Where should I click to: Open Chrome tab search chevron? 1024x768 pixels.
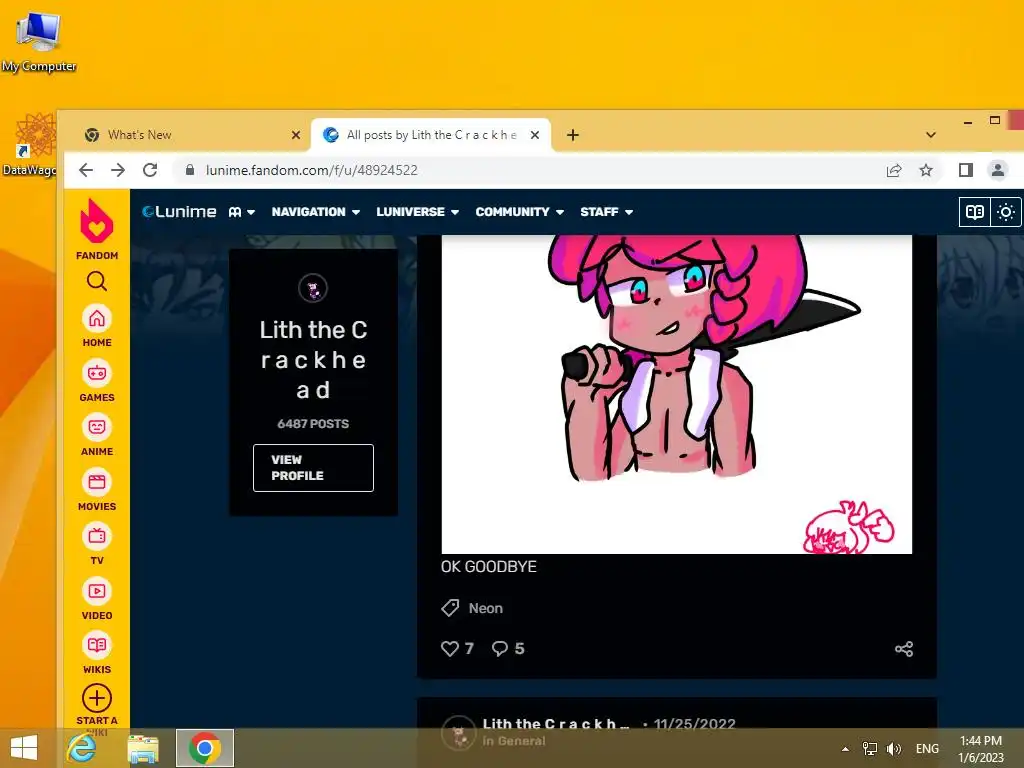(x=931, y=135)
